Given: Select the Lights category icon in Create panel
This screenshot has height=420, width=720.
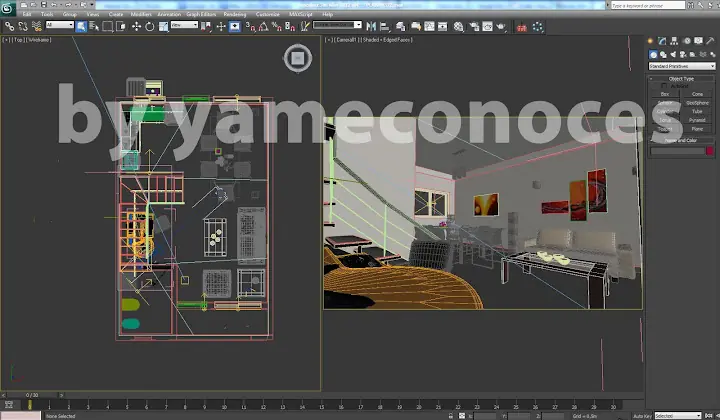Looking at the screenshot, I should (x=673, y=54).
